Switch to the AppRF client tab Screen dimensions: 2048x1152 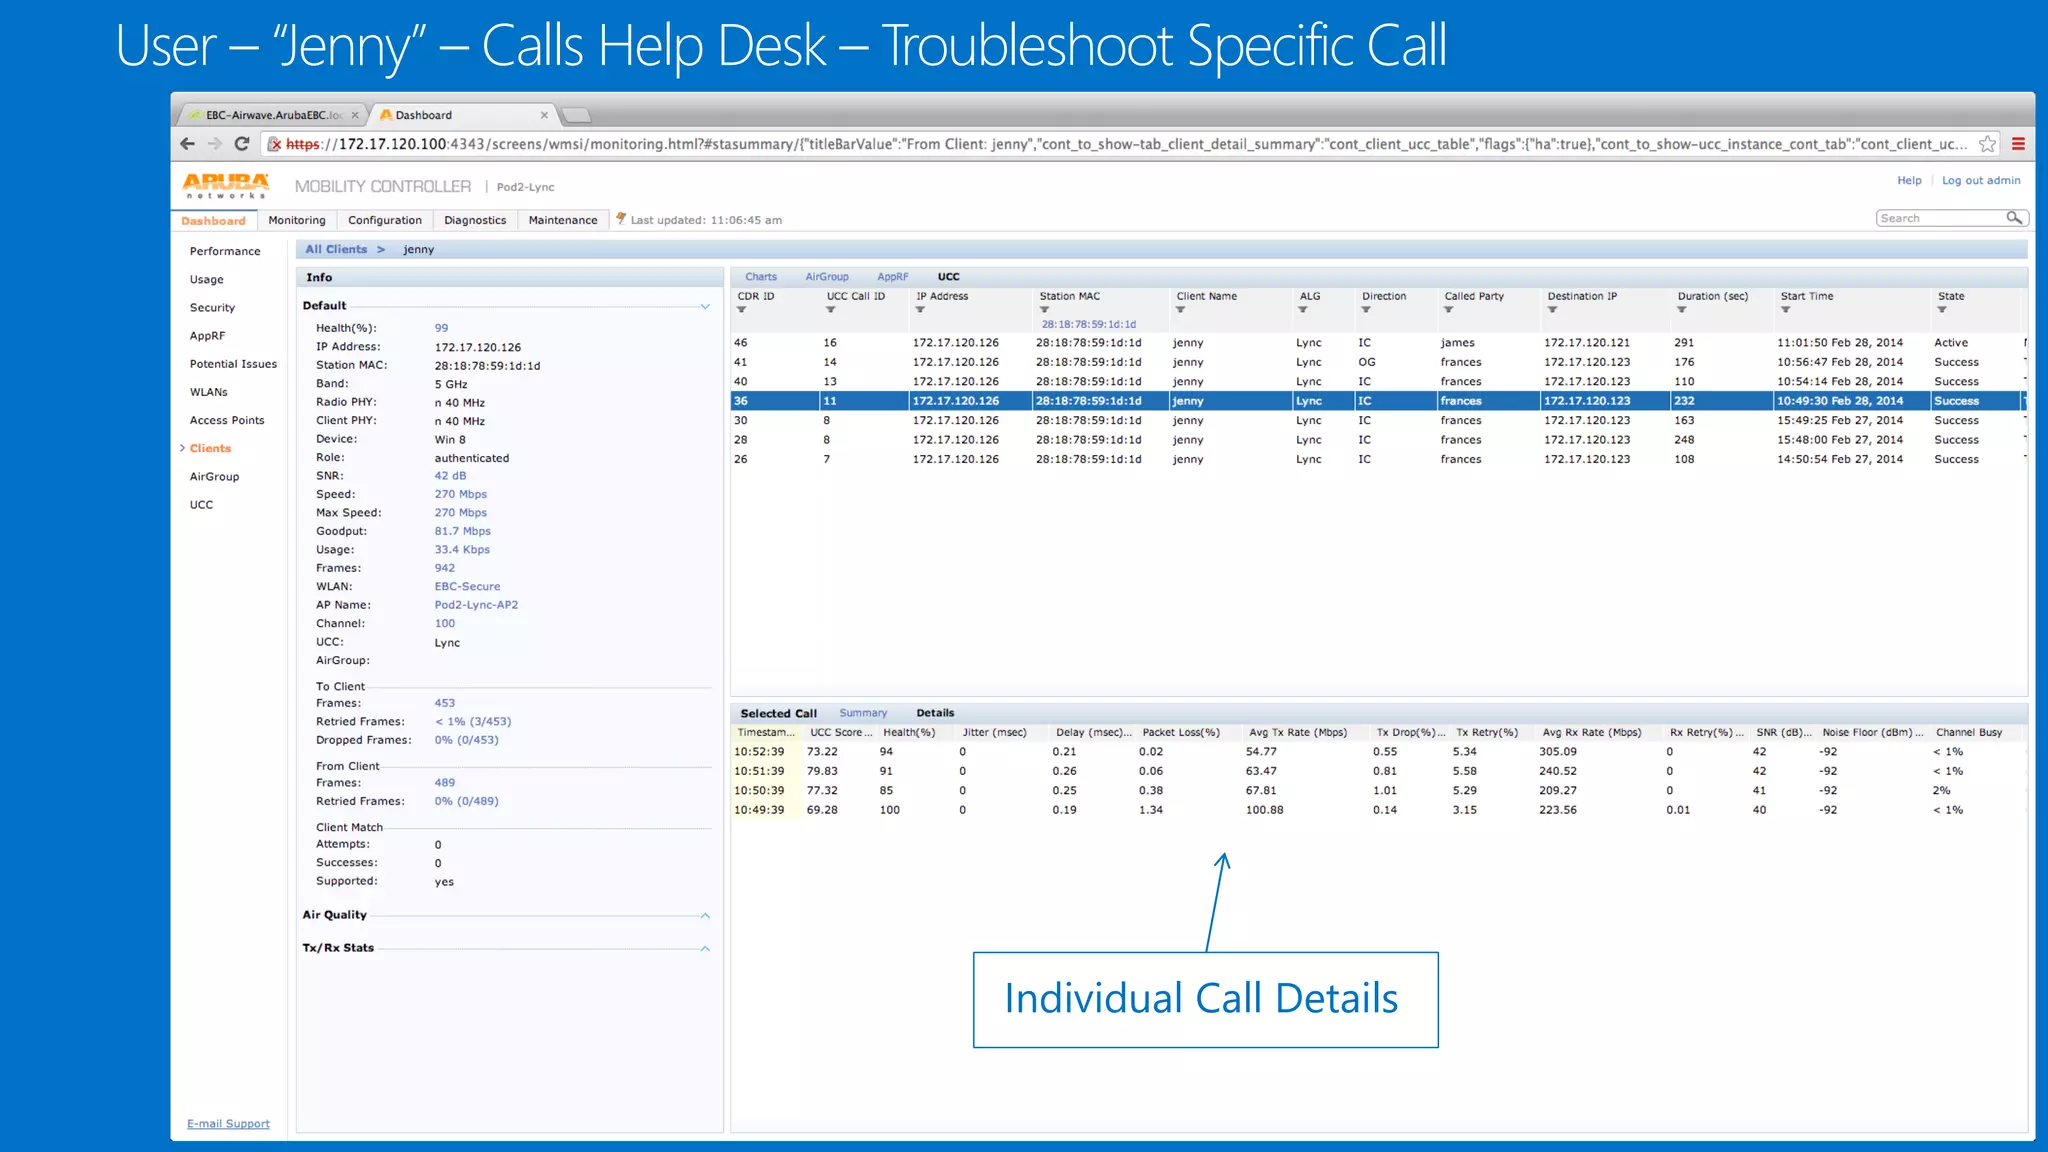click(x=892, y=277)
